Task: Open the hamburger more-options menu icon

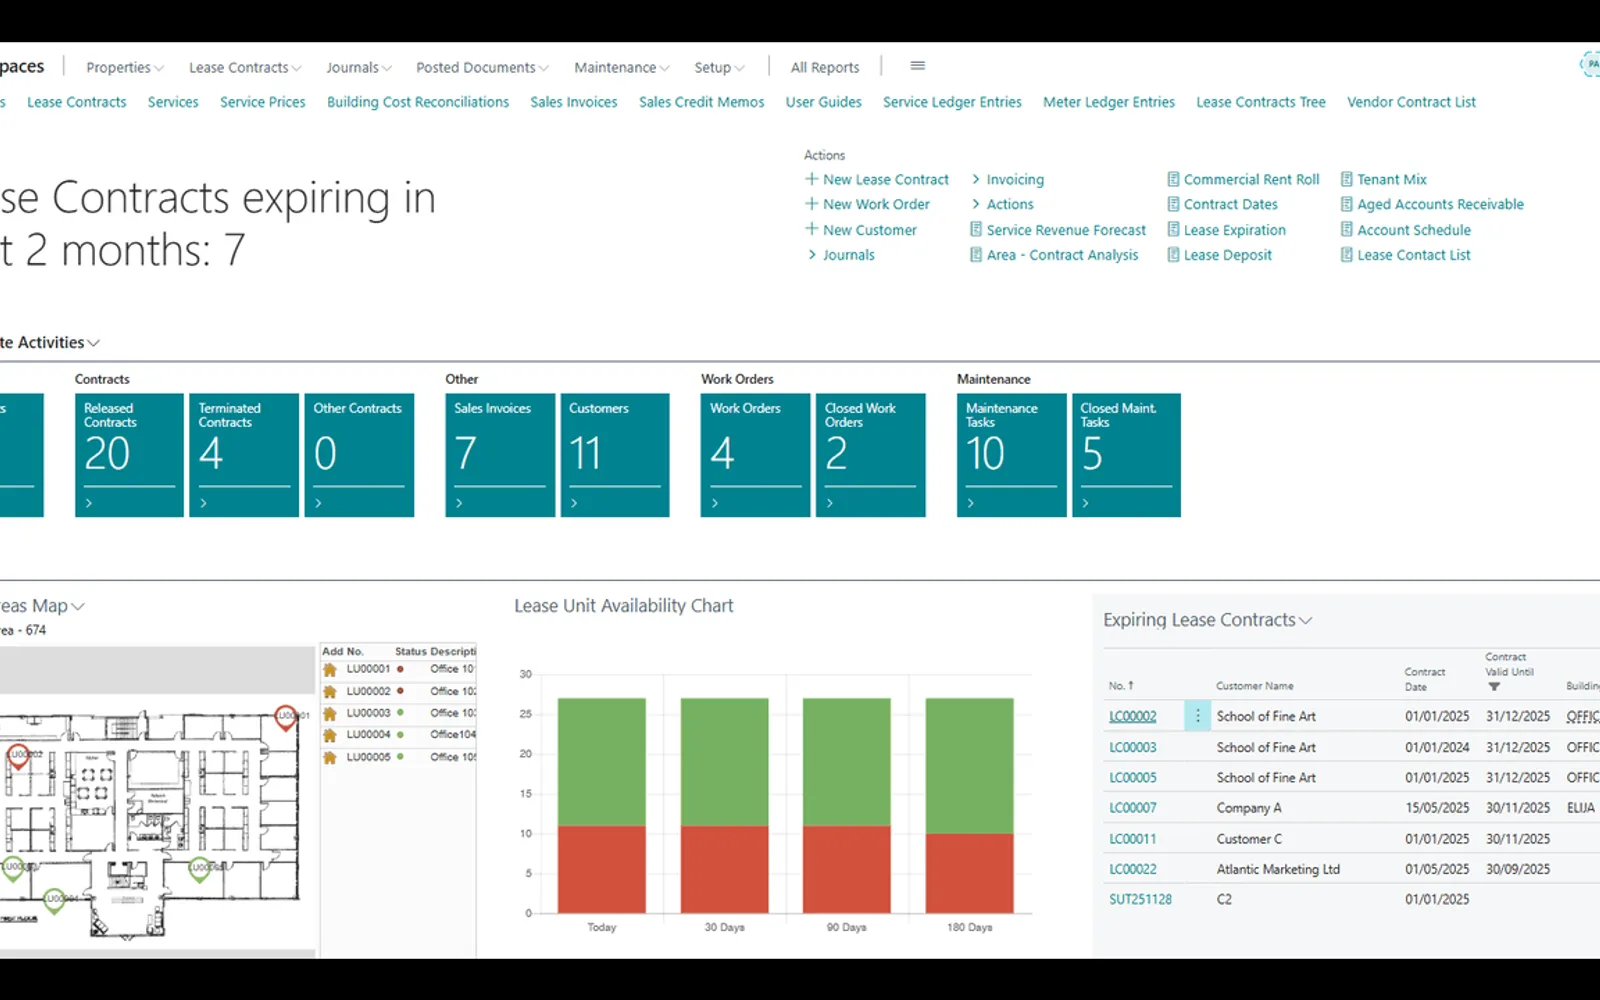Action: 917,66
